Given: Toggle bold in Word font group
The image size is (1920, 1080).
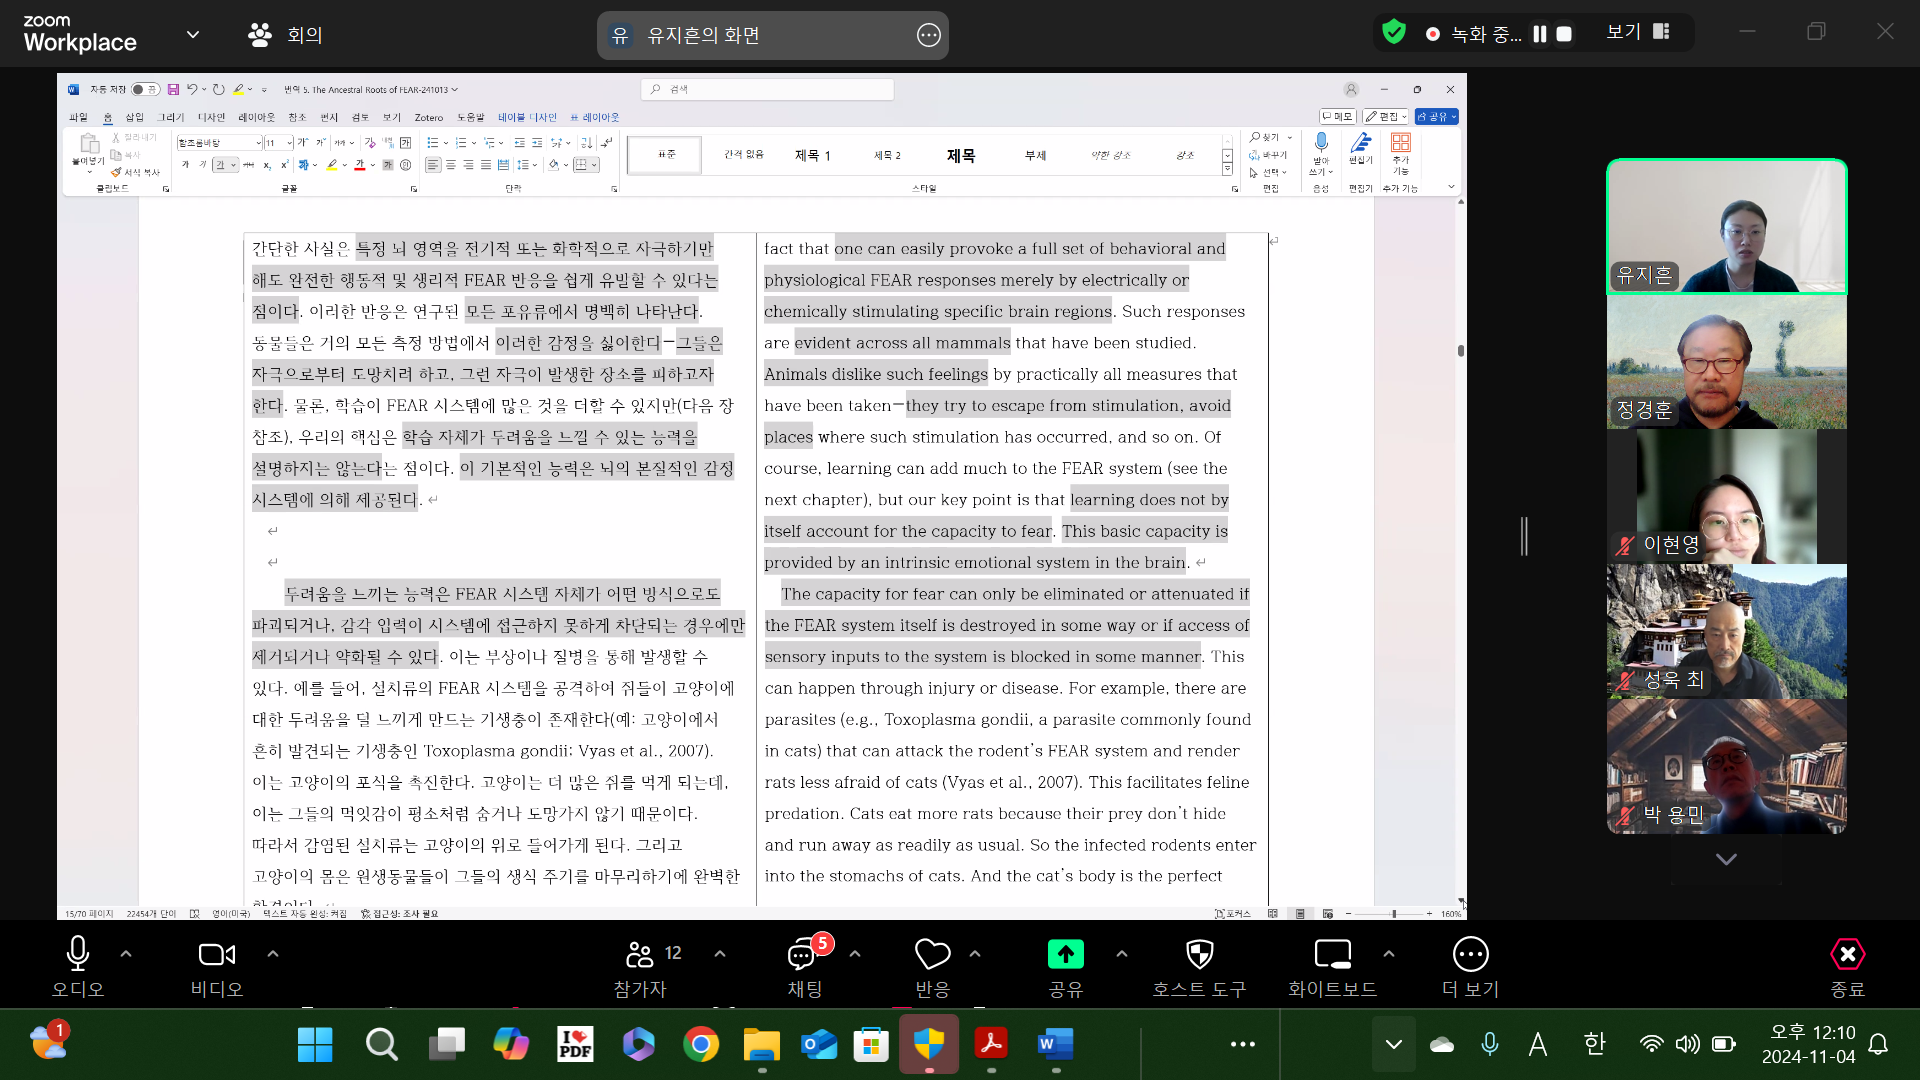Looking at the screenshot, I should click(x=185, y=165).
